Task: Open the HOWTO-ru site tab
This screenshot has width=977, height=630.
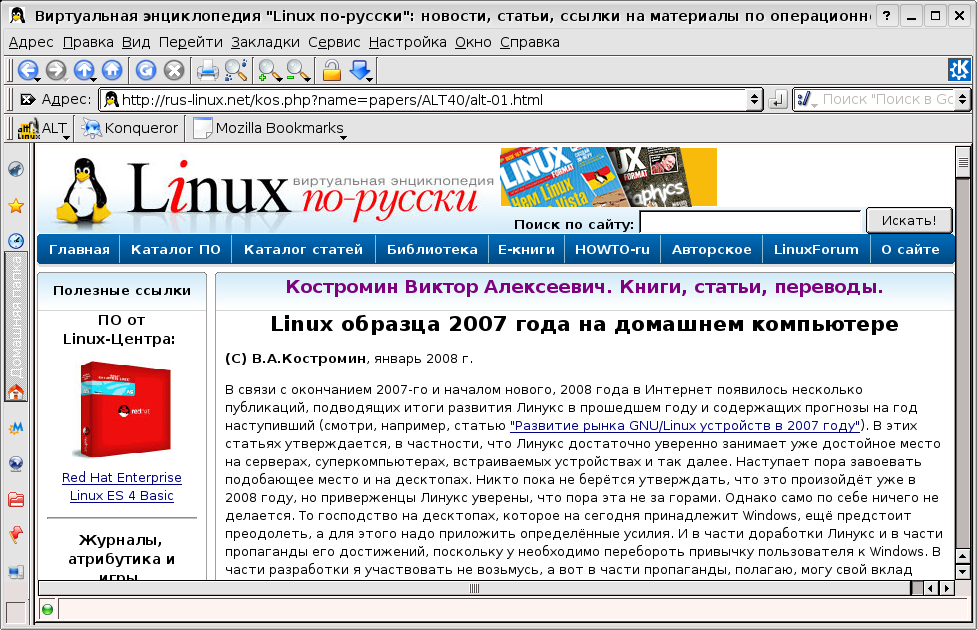Action: tap(612, 249)
